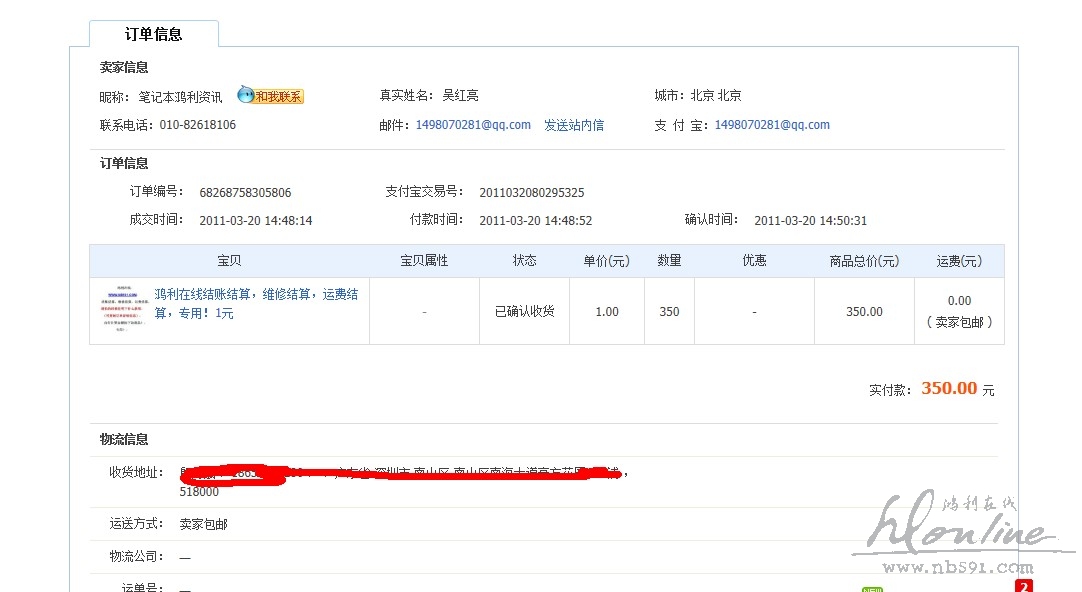The image size is (1082, 592).
Task: Open the seller's 支付宝 account link
Action: 772,125
